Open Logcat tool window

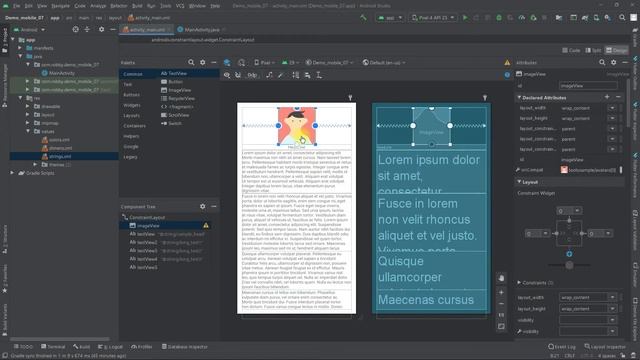tap(110, 347)
